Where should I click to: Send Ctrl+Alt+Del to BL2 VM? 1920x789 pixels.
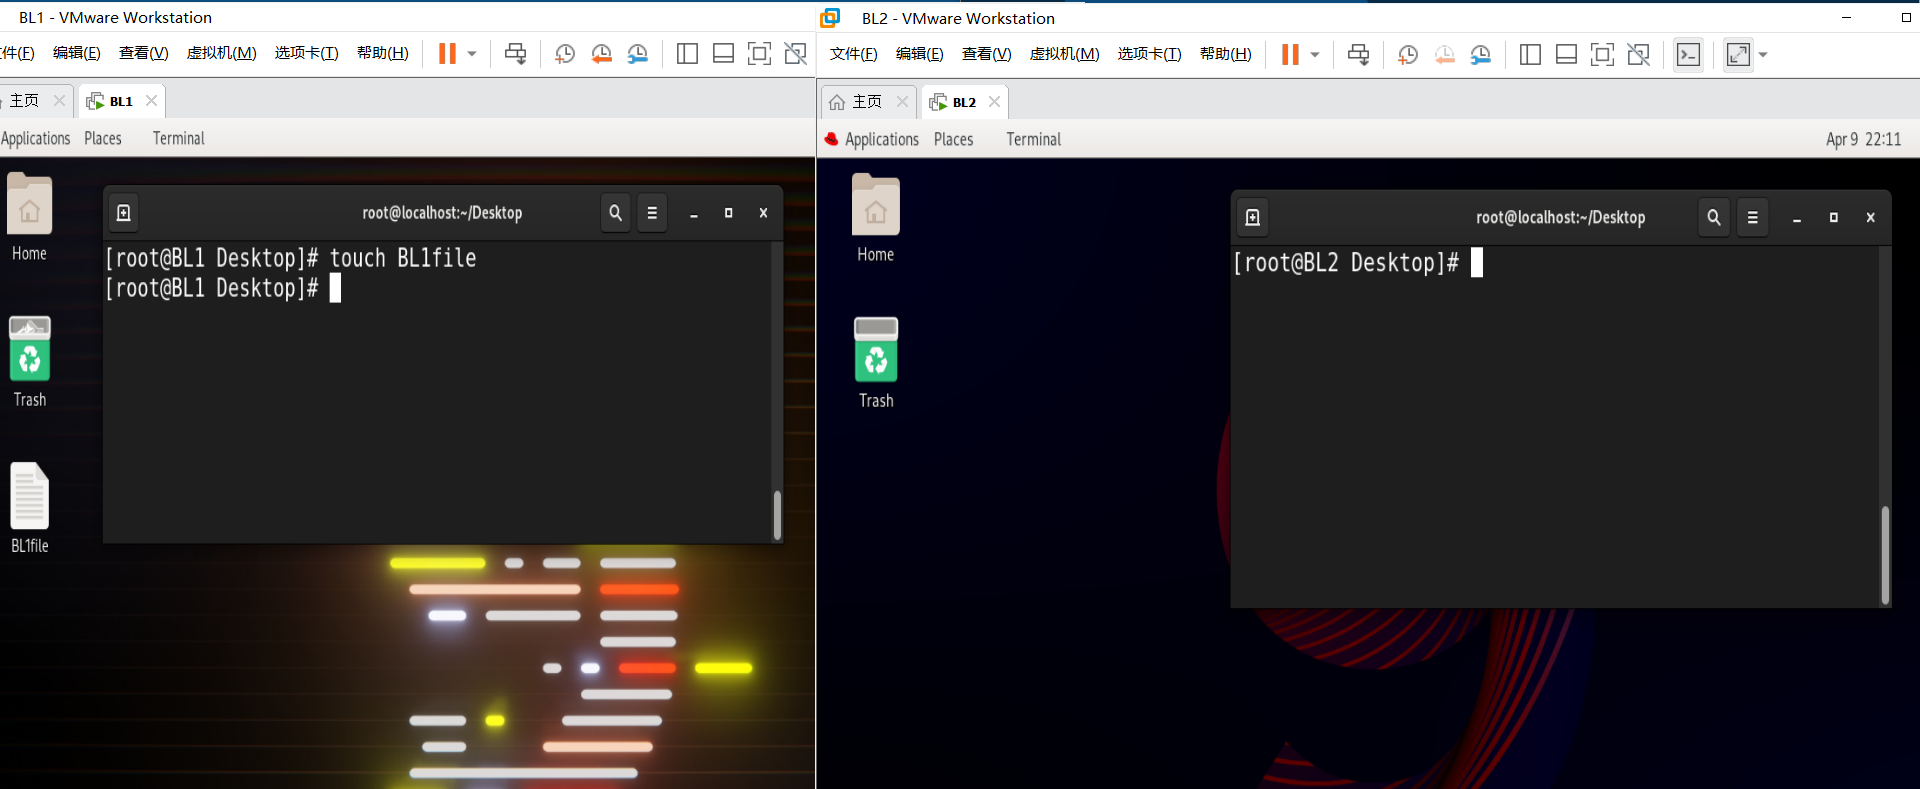pos(1358,55)
